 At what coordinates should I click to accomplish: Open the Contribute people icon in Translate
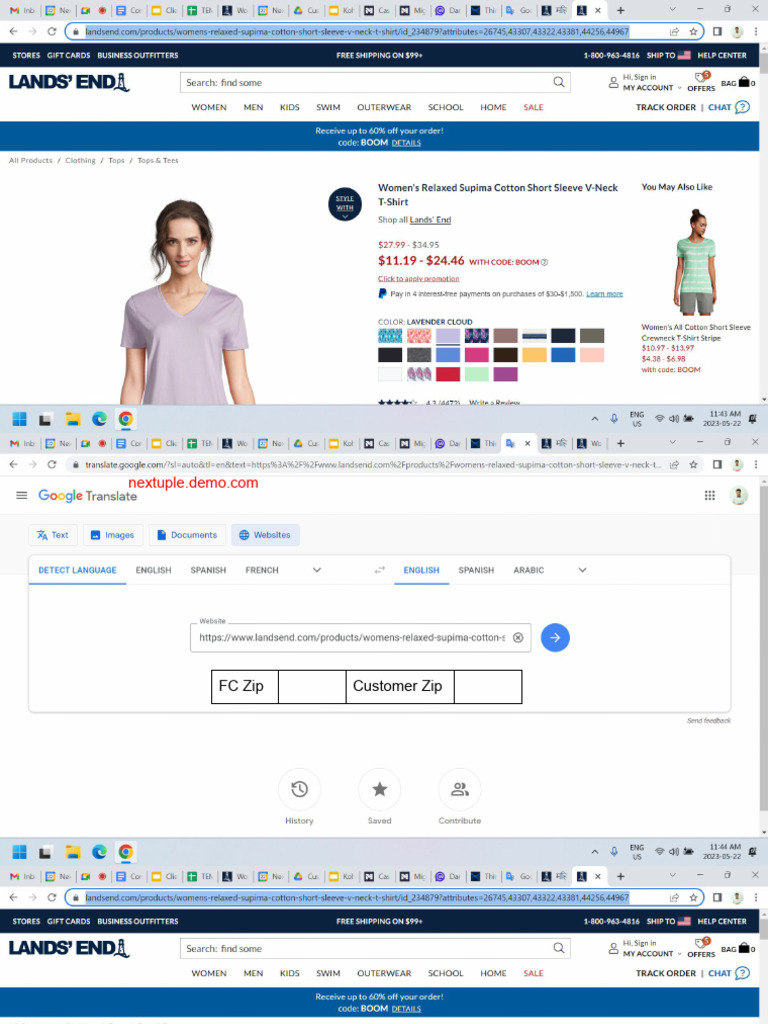pos(460,790)
